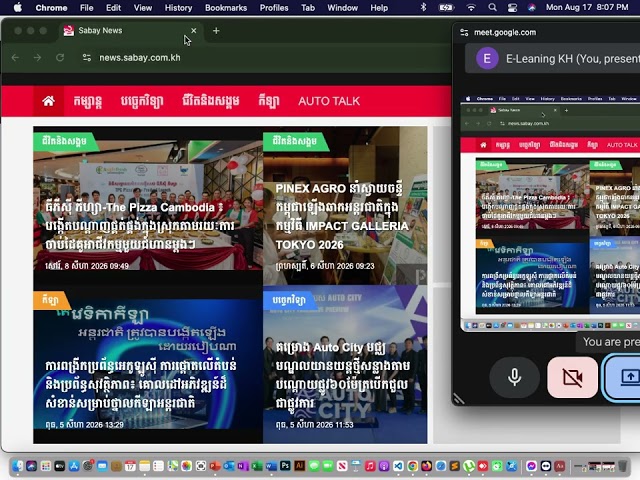640x480 pixels.
Task: Open Siri from menu bar
Action: click(531, 7)
